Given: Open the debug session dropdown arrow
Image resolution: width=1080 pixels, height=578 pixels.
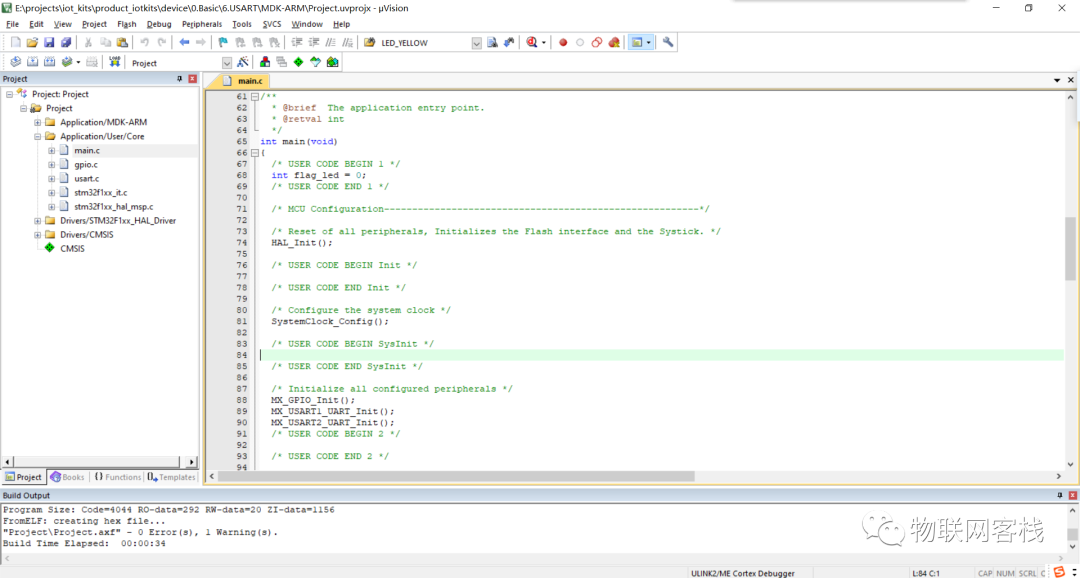Looking at the screenshot, I should tap(543, 42).
